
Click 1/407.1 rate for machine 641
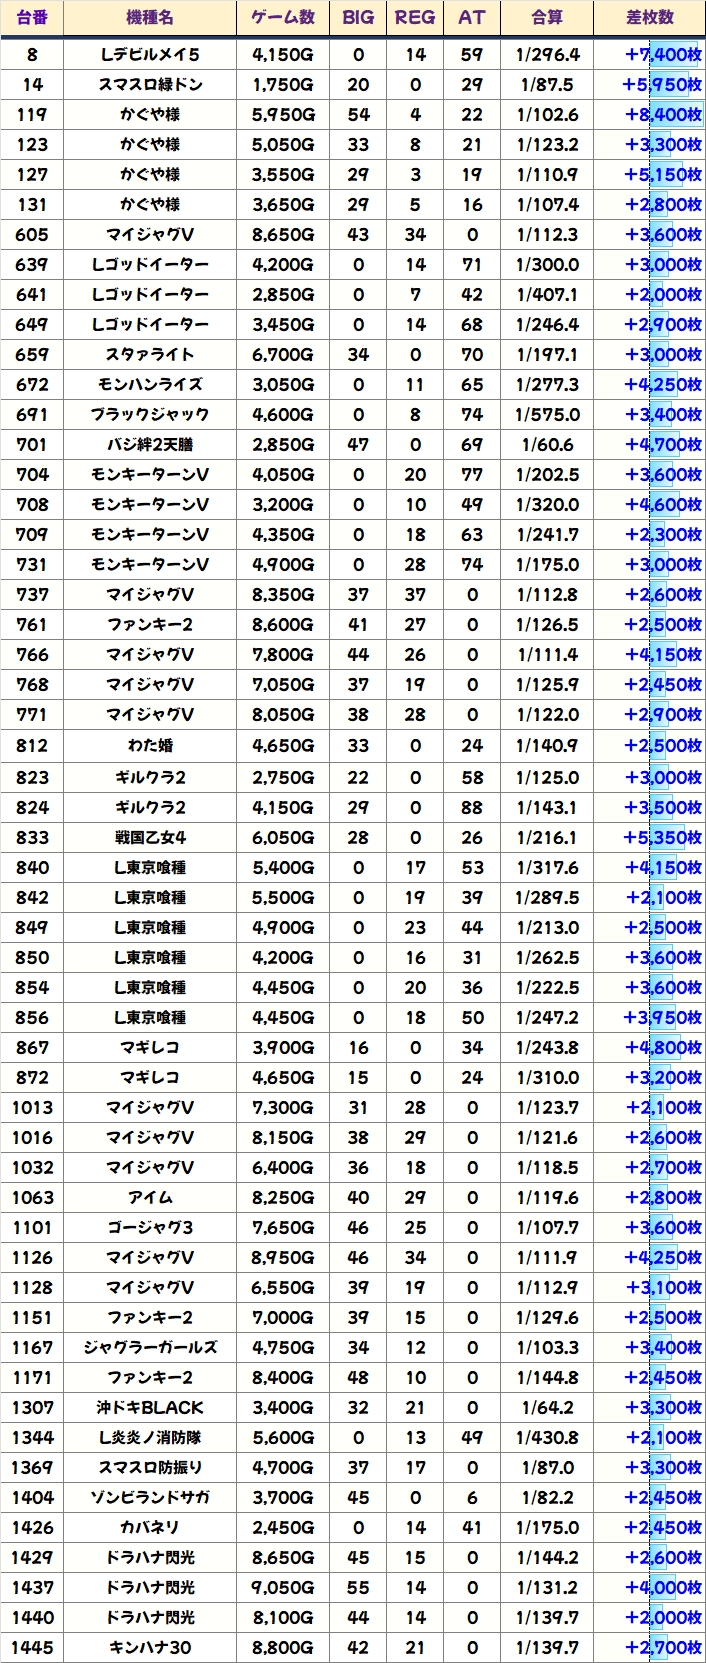tap(547, 294)
